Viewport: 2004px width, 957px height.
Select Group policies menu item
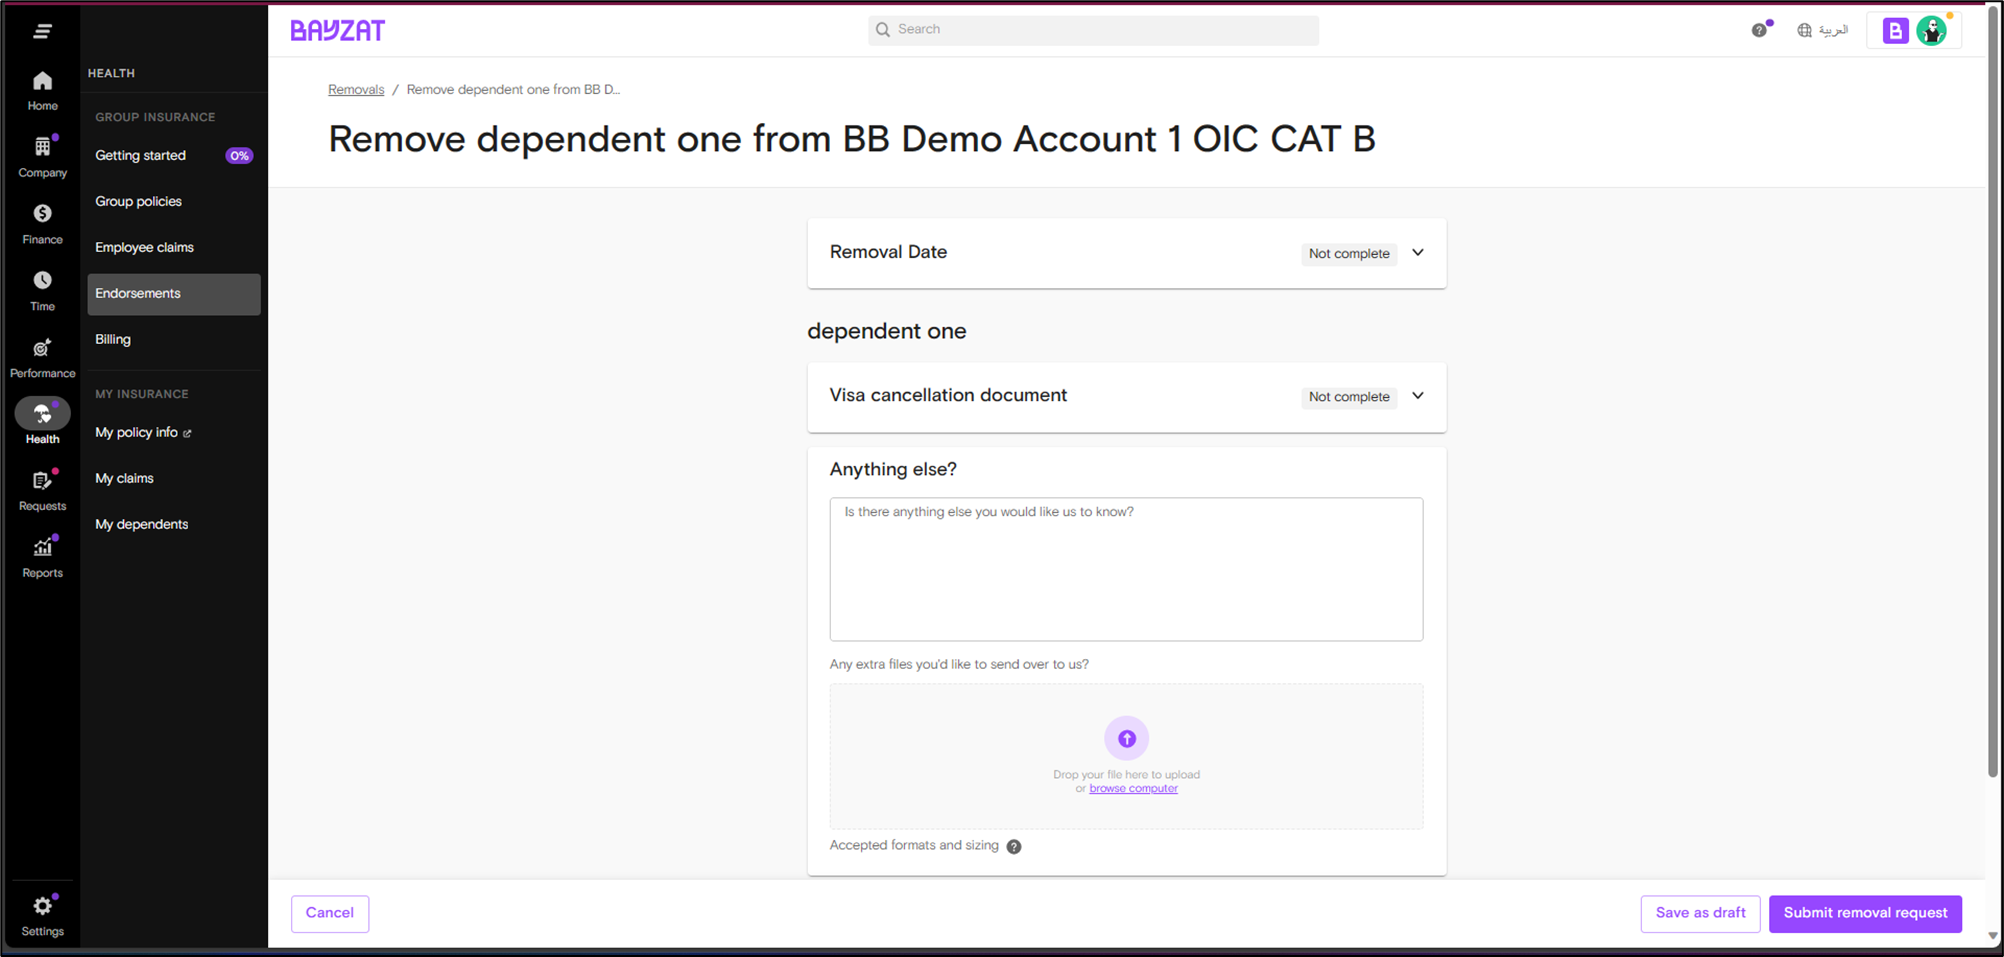(x=139, y=202)
